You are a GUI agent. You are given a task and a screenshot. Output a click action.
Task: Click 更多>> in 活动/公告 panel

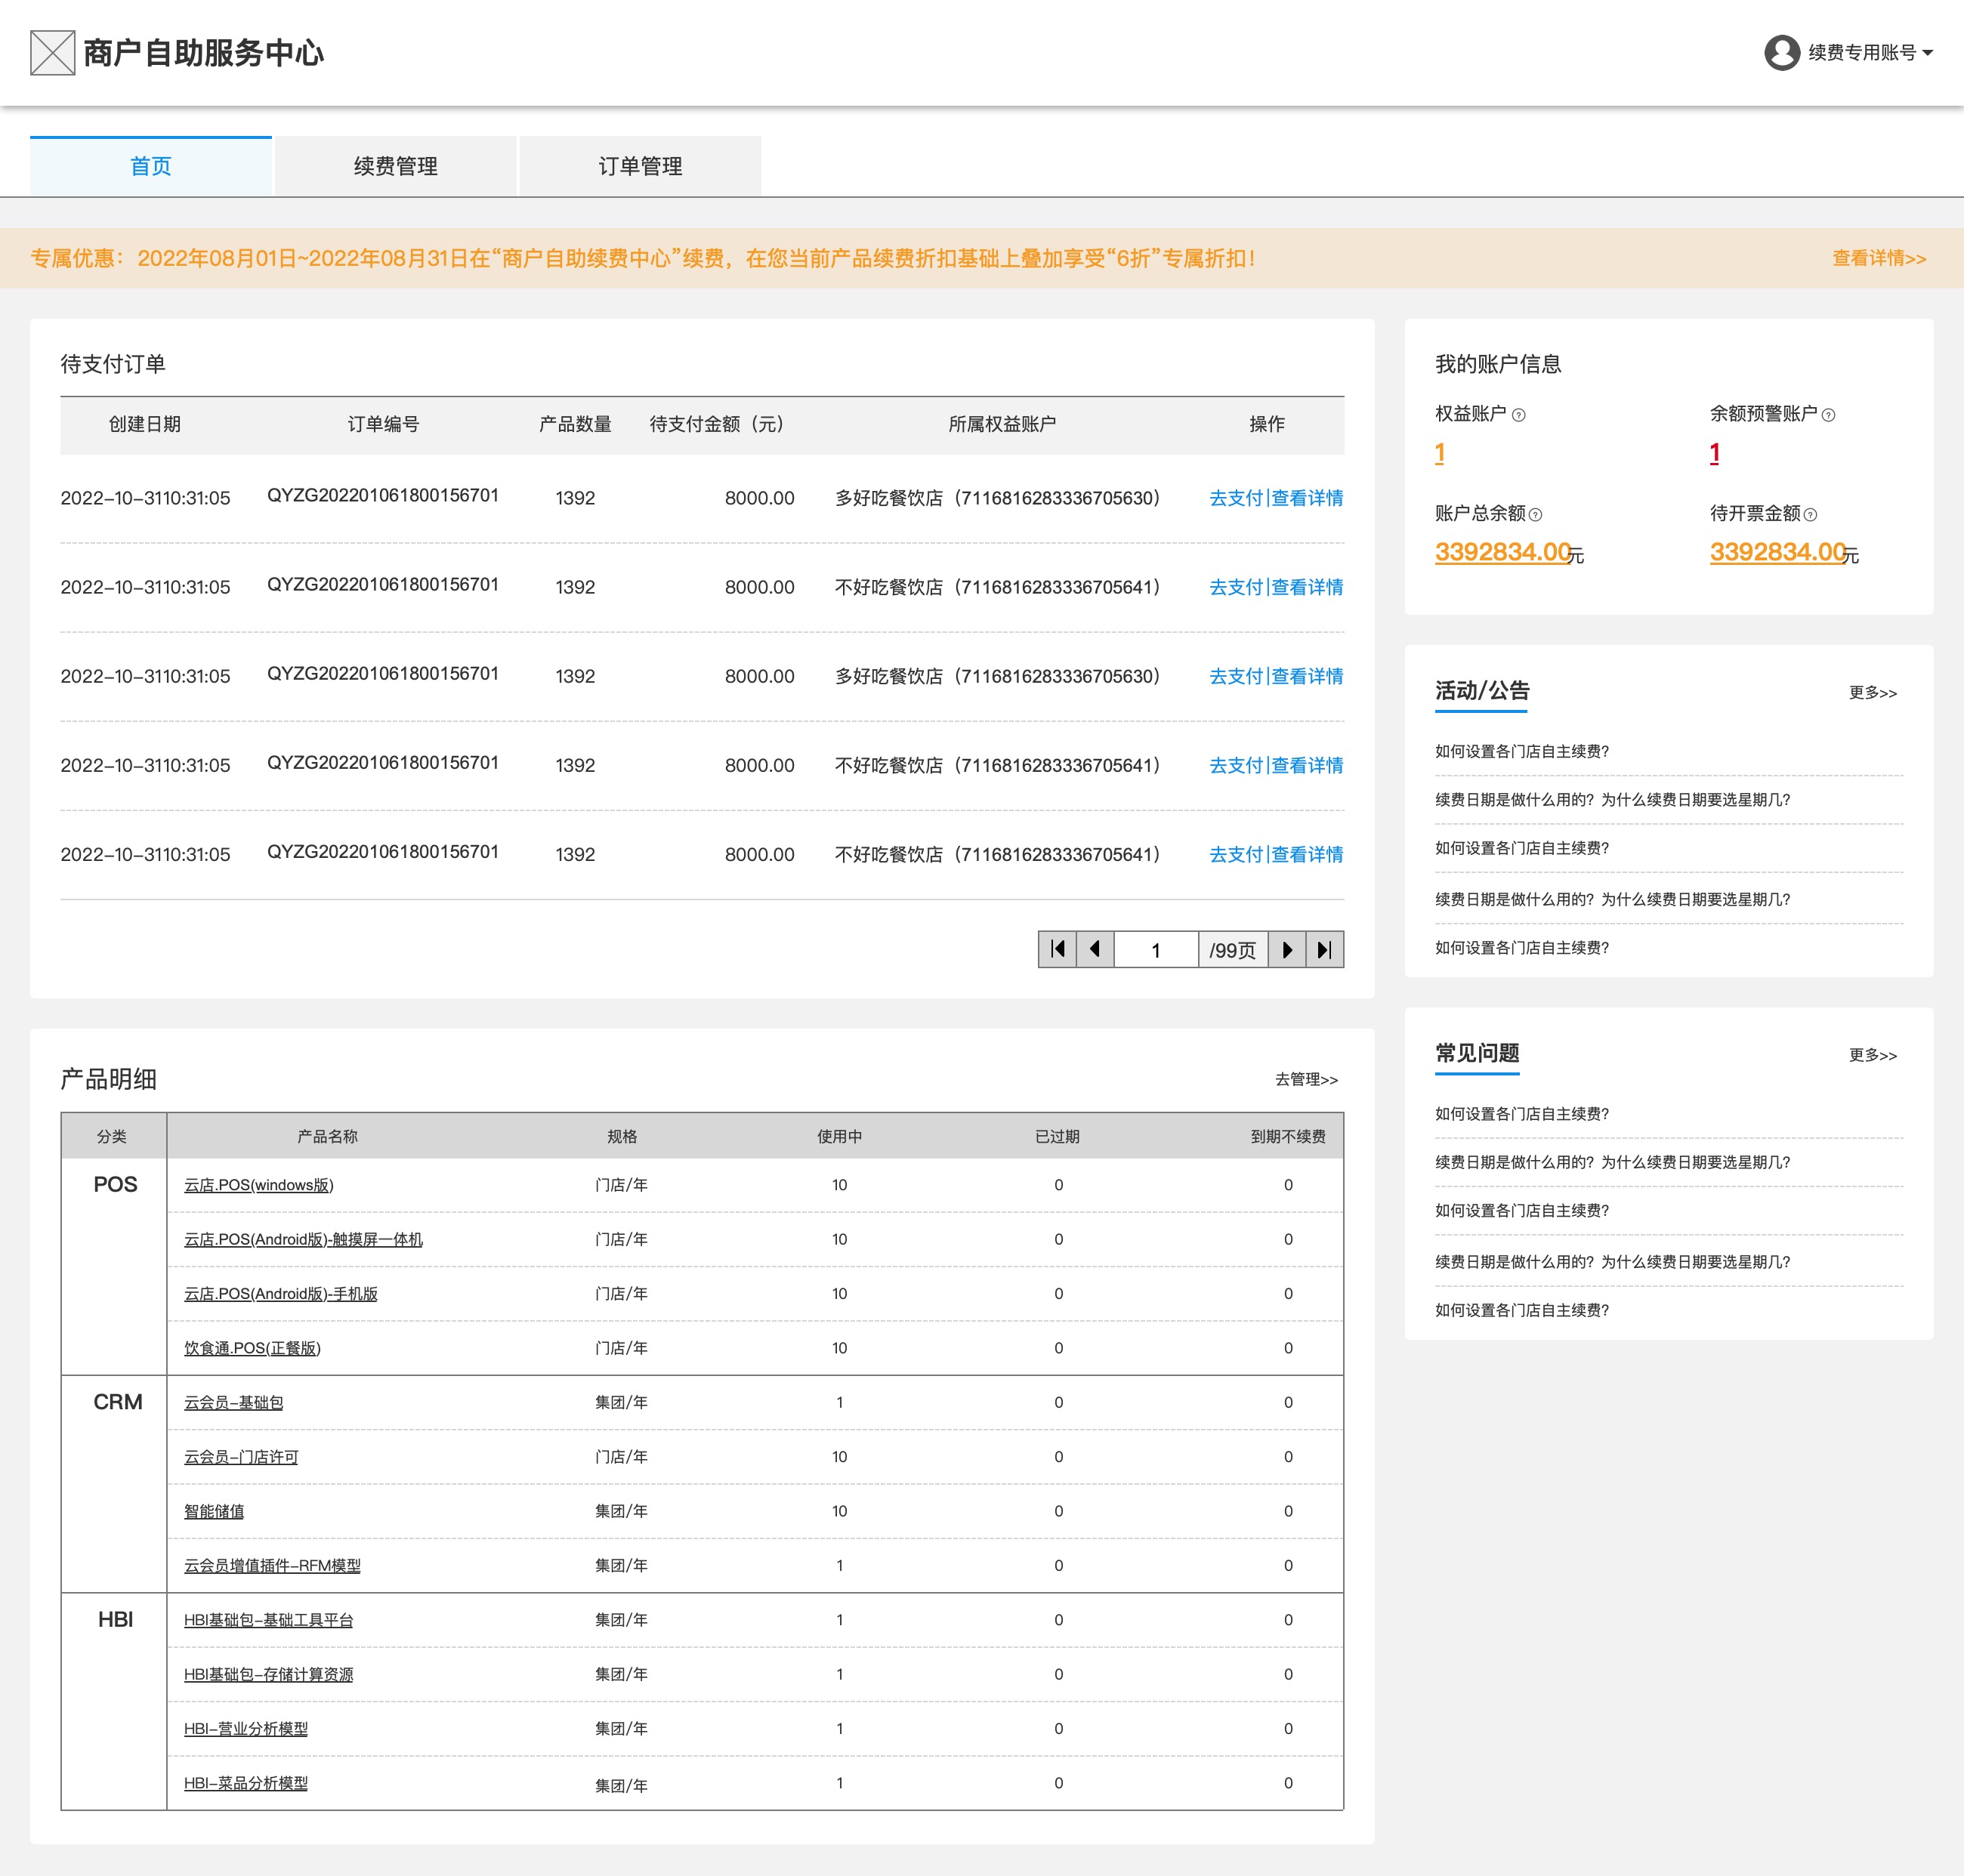pos(1873,692)
